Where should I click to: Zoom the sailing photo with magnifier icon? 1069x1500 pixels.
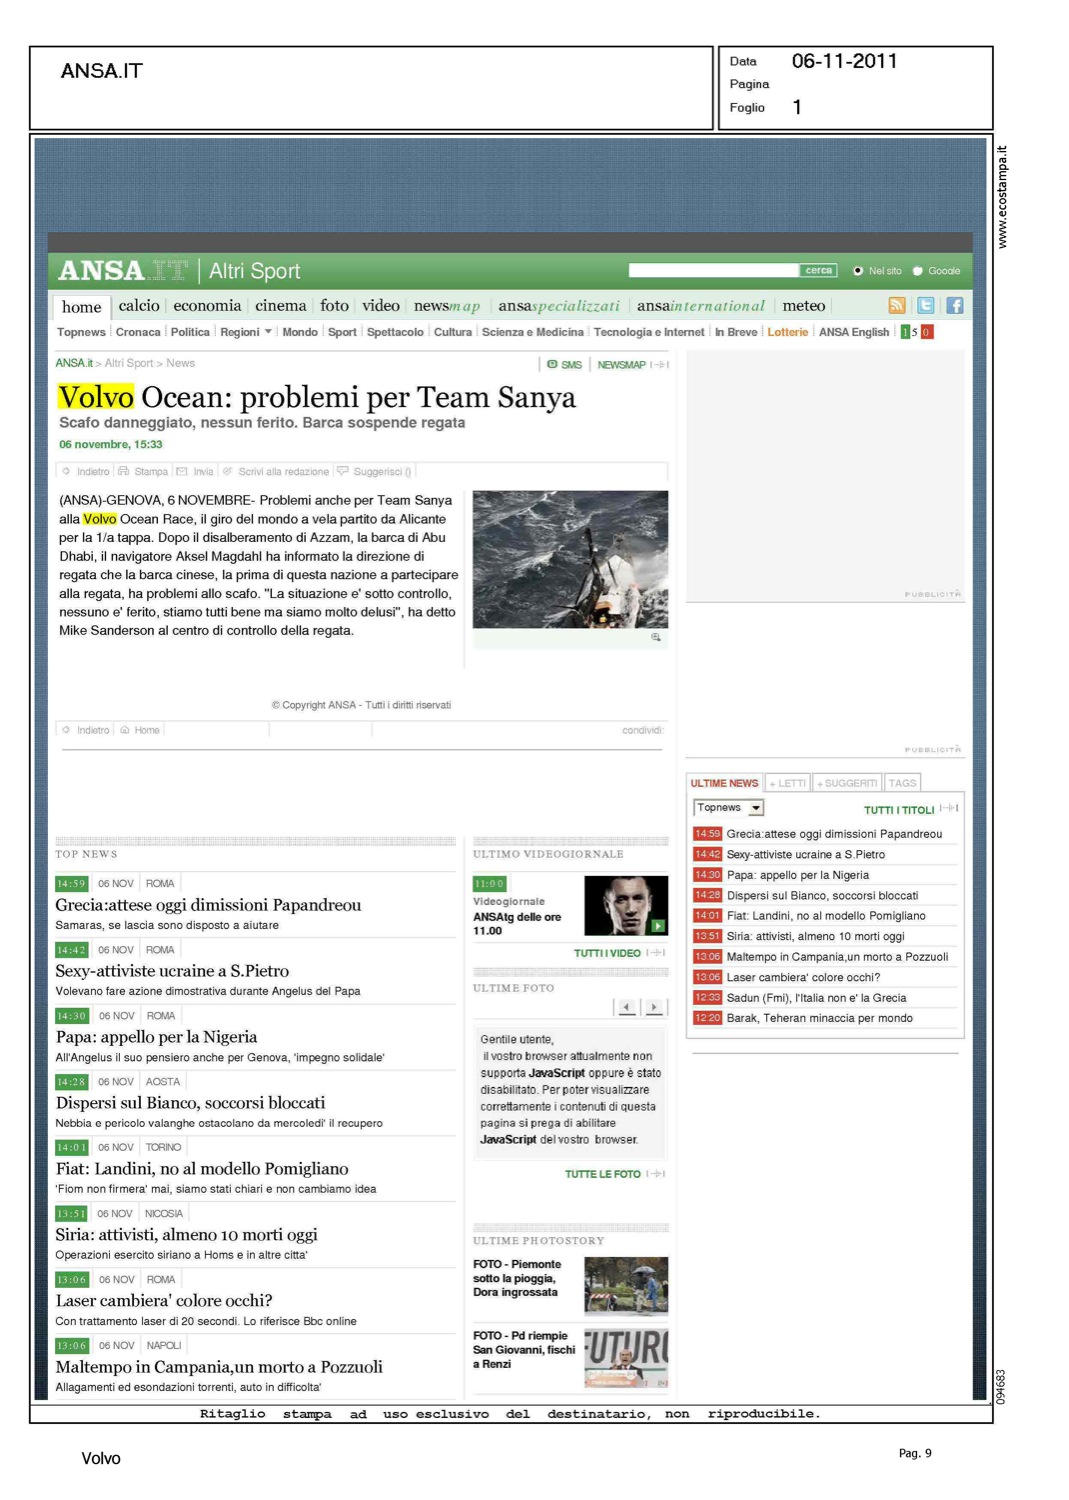coord(656,637)
